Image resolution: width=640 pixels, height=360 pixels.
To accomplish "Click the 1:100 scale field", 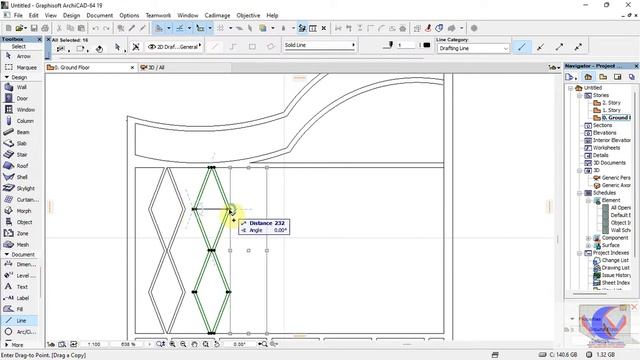I will point(94,344).
